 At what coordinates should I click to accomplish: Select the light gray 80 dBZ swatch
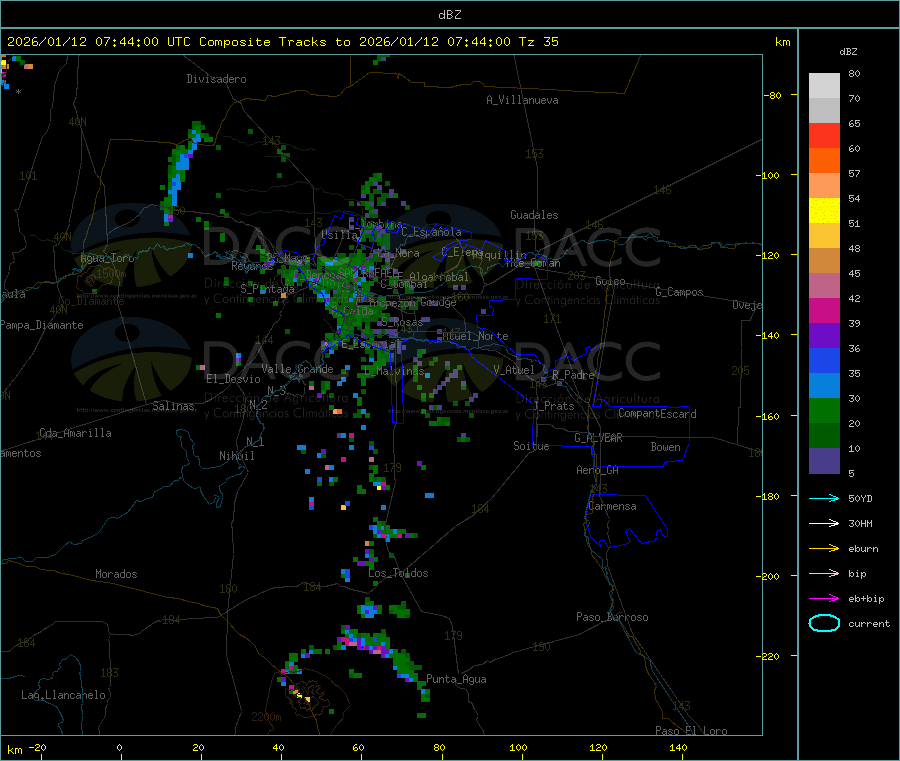coord(824,86)
